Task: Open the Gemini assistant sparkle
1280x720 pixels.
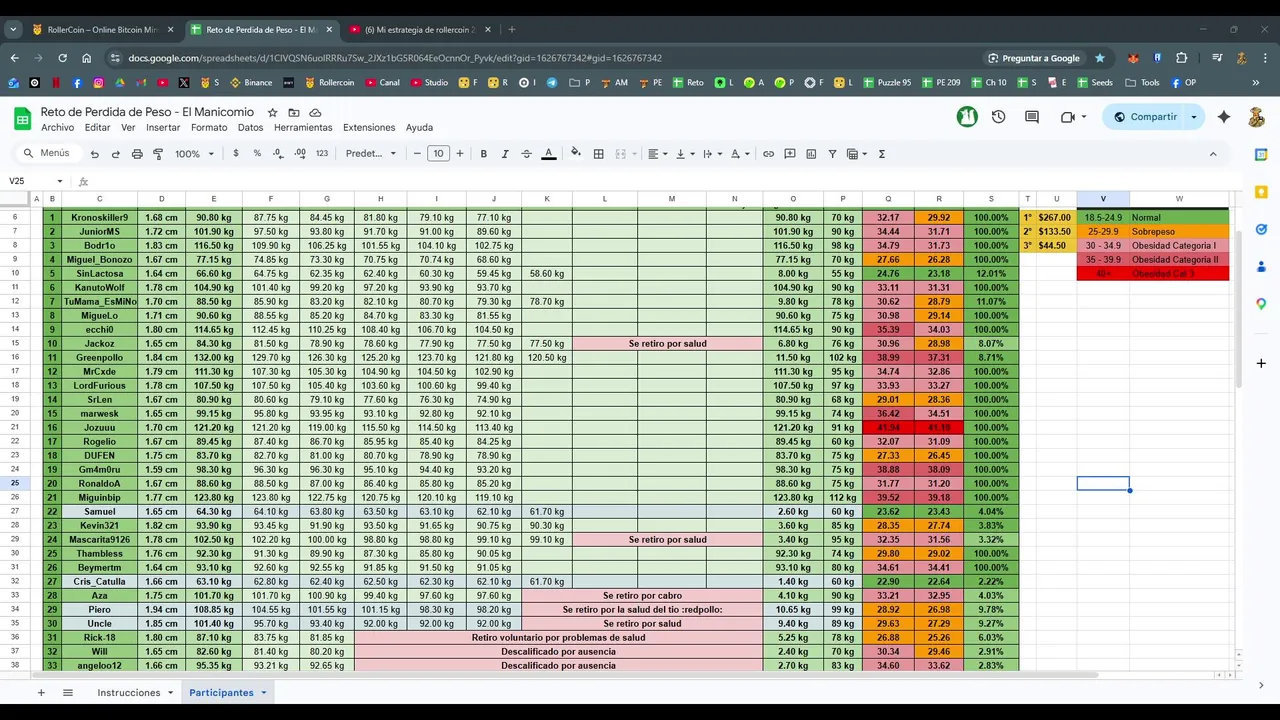Action: pyautogui.click(x=1224, y=117)
